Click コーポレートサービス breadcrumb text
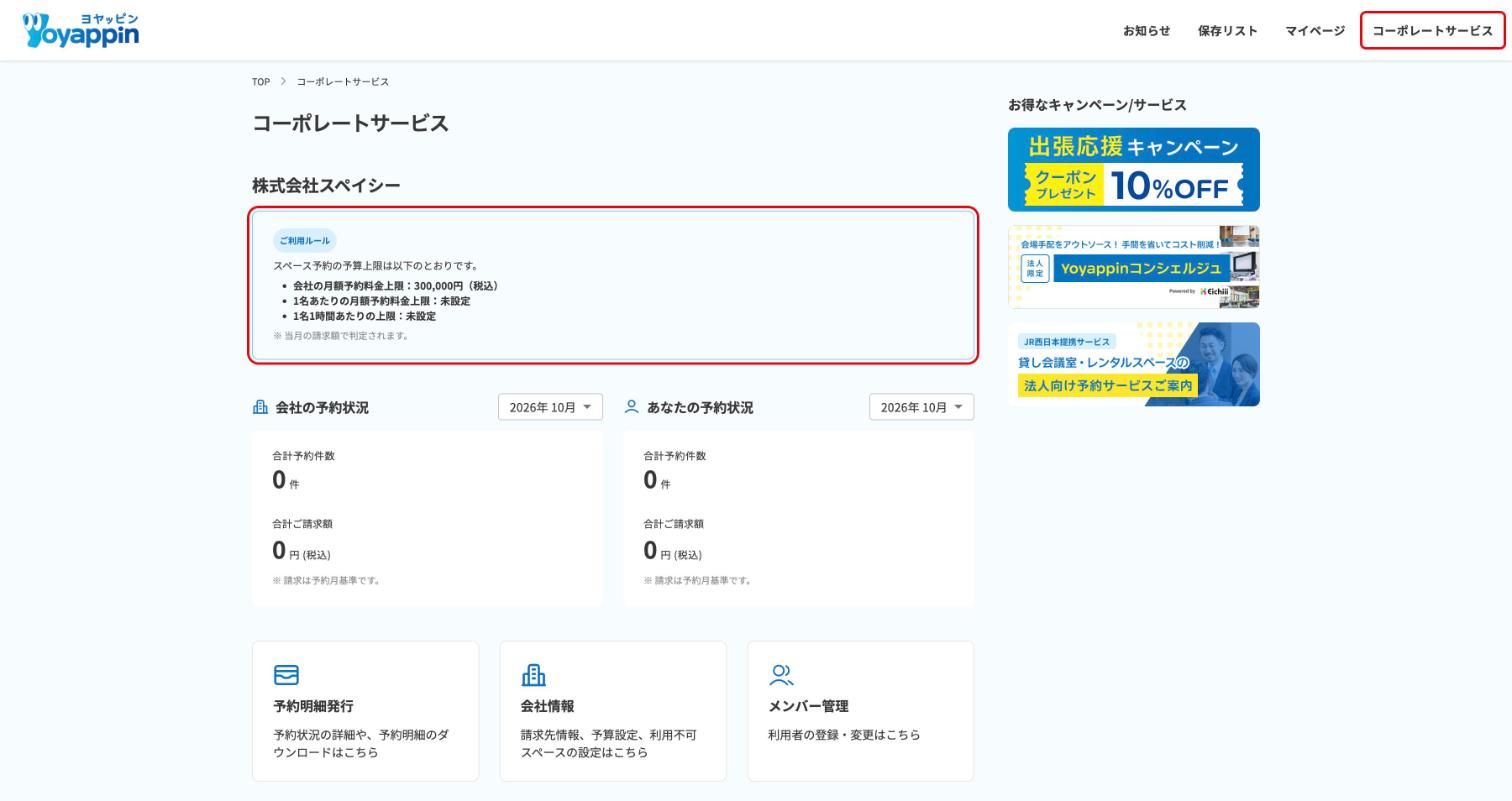The width and height of the screenshot is (1512, 801). pyautogui.click(x=342, y=82)
